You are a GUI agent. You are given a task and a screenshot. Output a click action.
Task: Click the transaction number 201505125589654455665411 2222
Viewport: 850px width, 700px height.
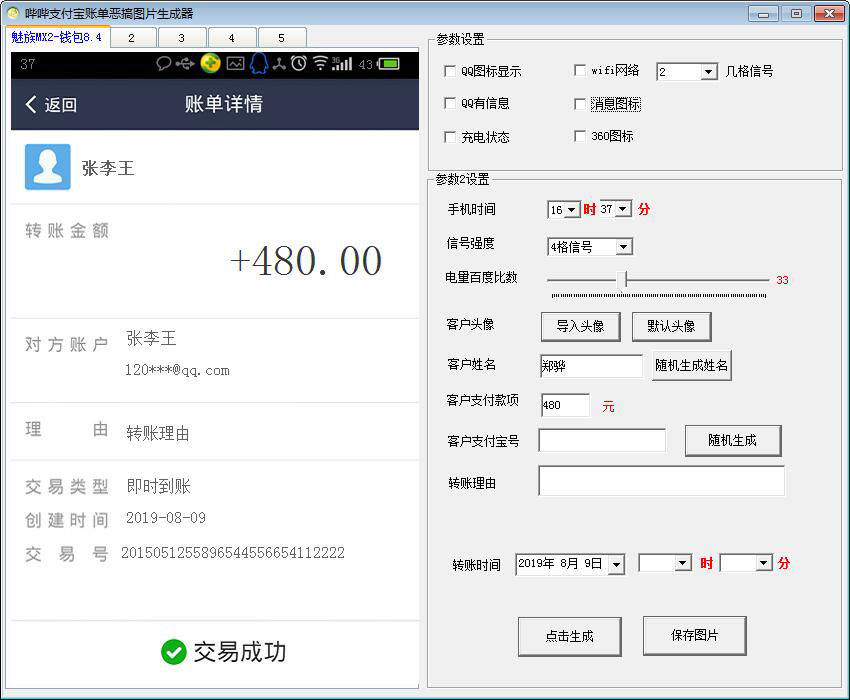(233, 553)
